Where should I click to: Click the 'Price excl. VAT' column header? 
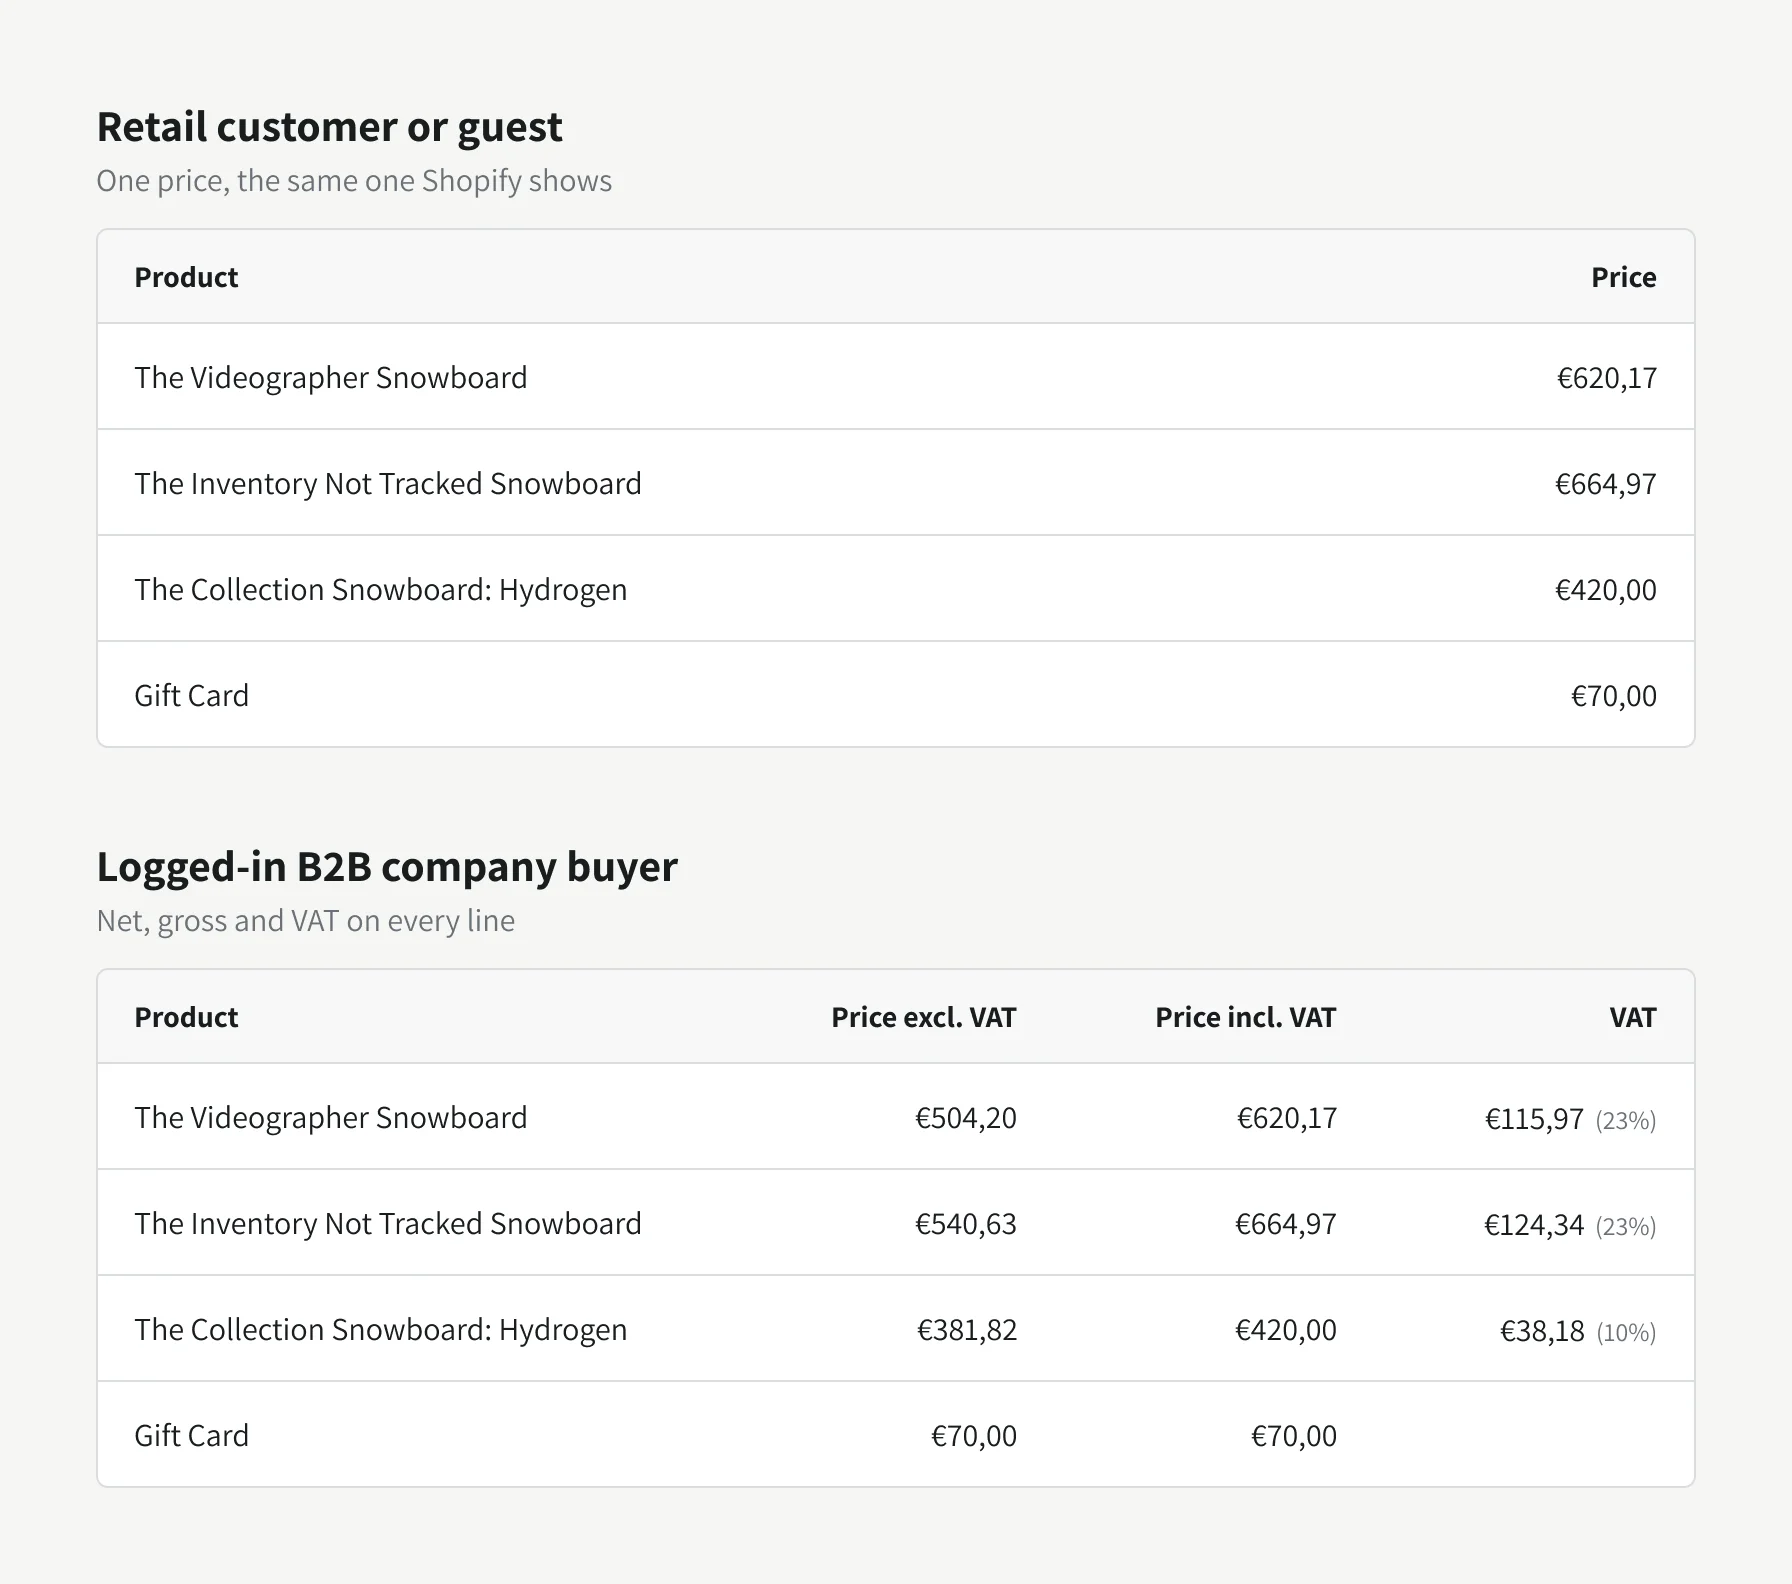click(x=923, y=1017)
